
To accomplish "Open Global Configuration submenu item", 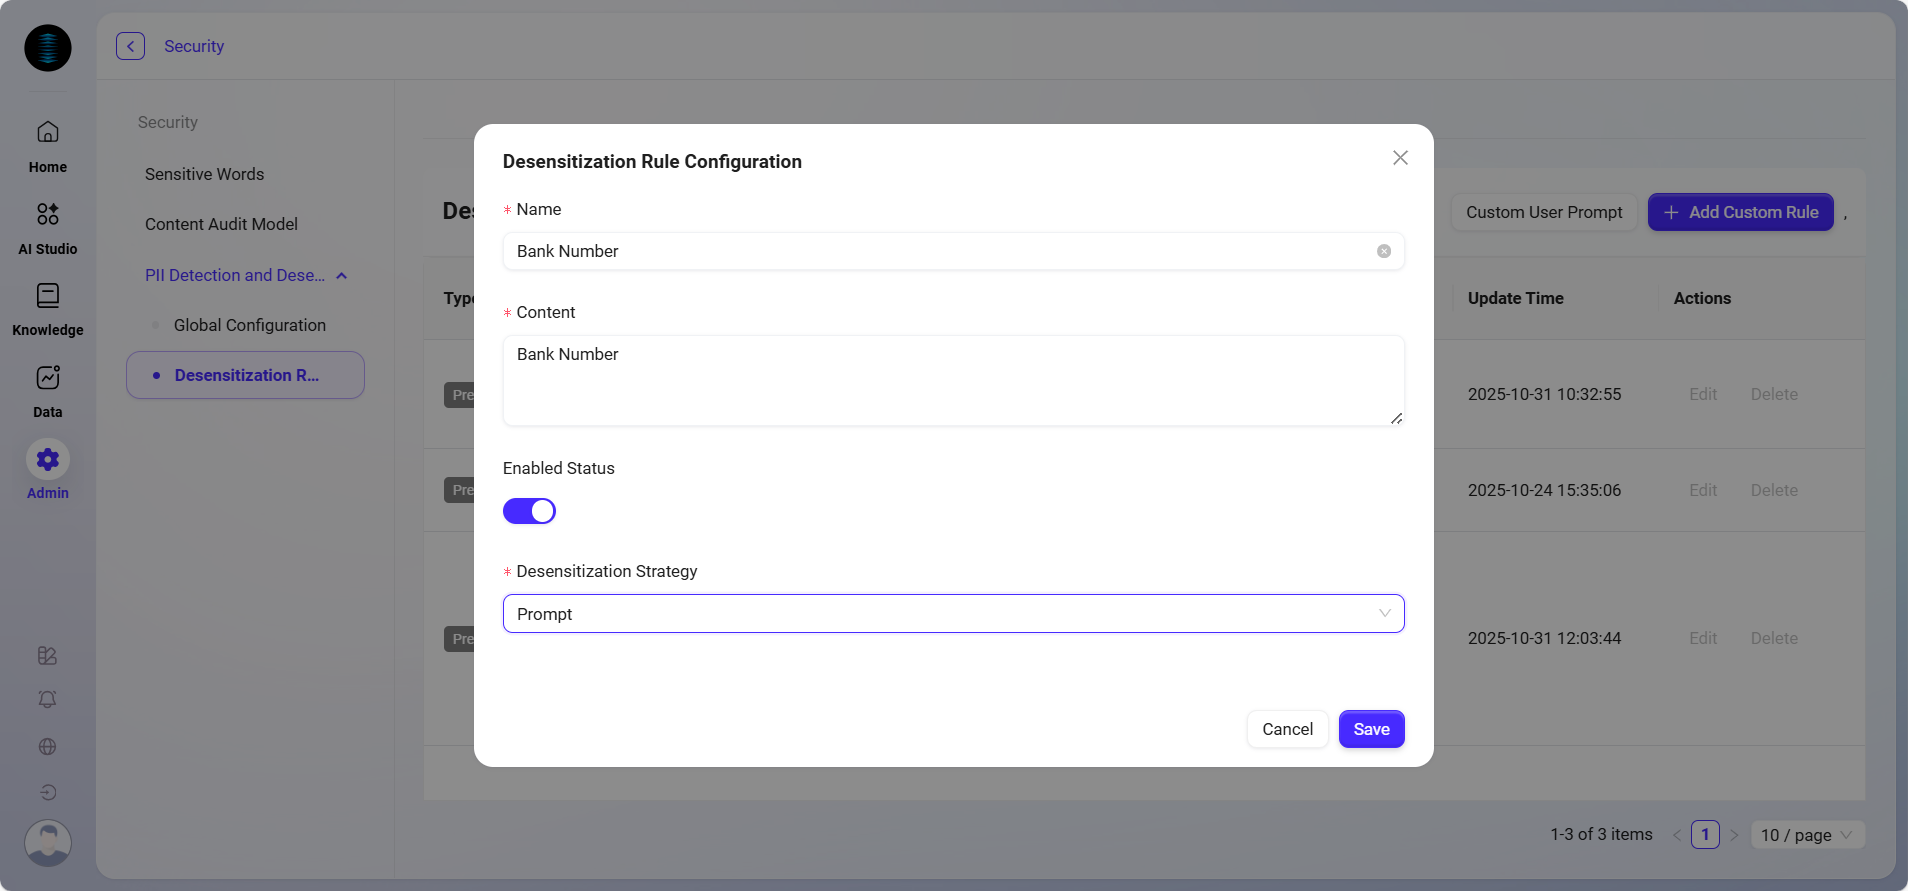I will (249, 325).
